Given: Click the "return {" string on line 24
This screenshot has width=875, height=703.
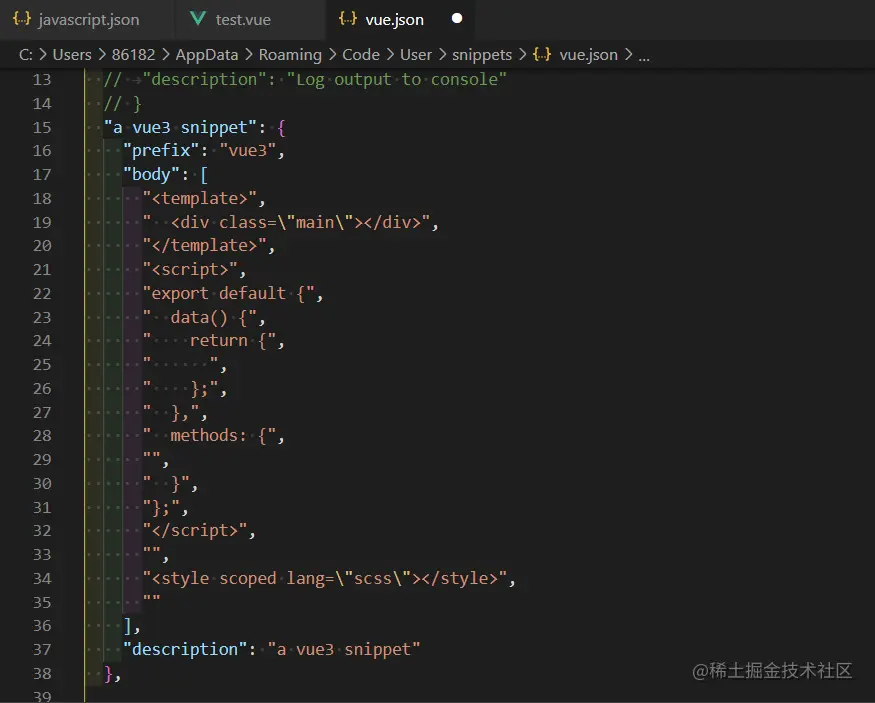Looking at the screenshot, I should tap(209, 341).
